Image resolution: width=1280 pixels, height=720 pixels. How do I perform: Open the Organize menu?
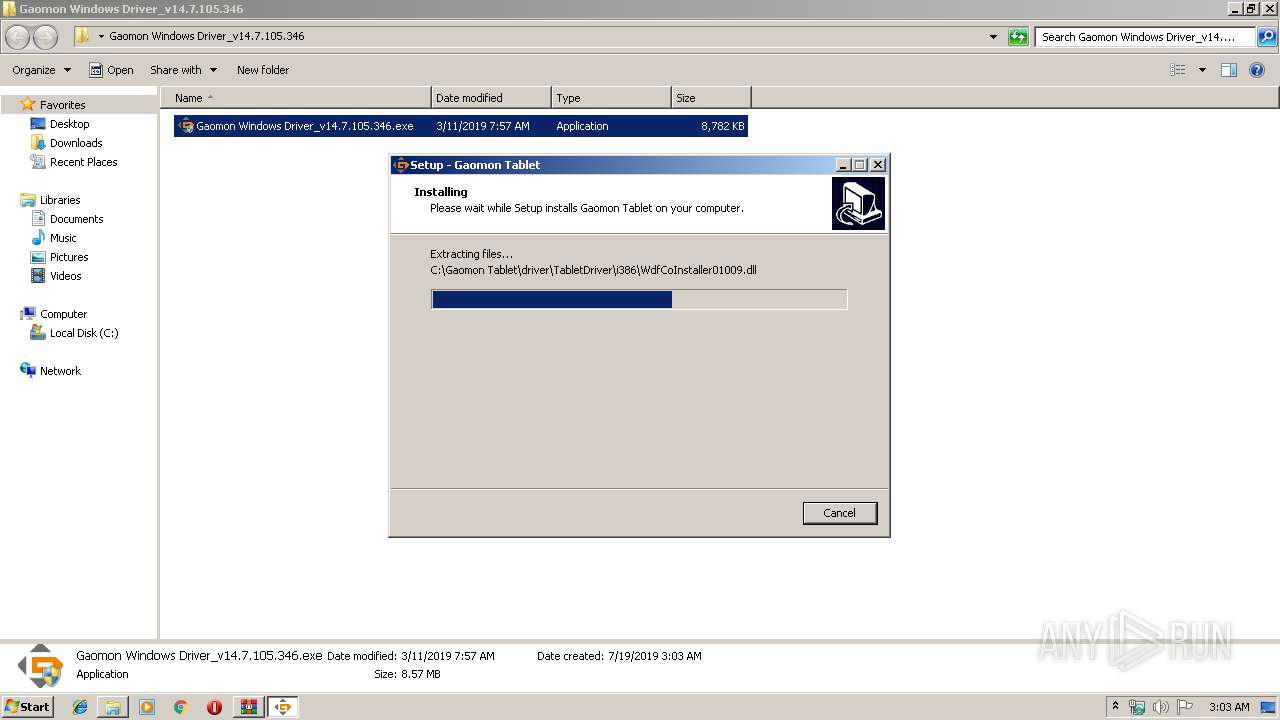(41, 70)
